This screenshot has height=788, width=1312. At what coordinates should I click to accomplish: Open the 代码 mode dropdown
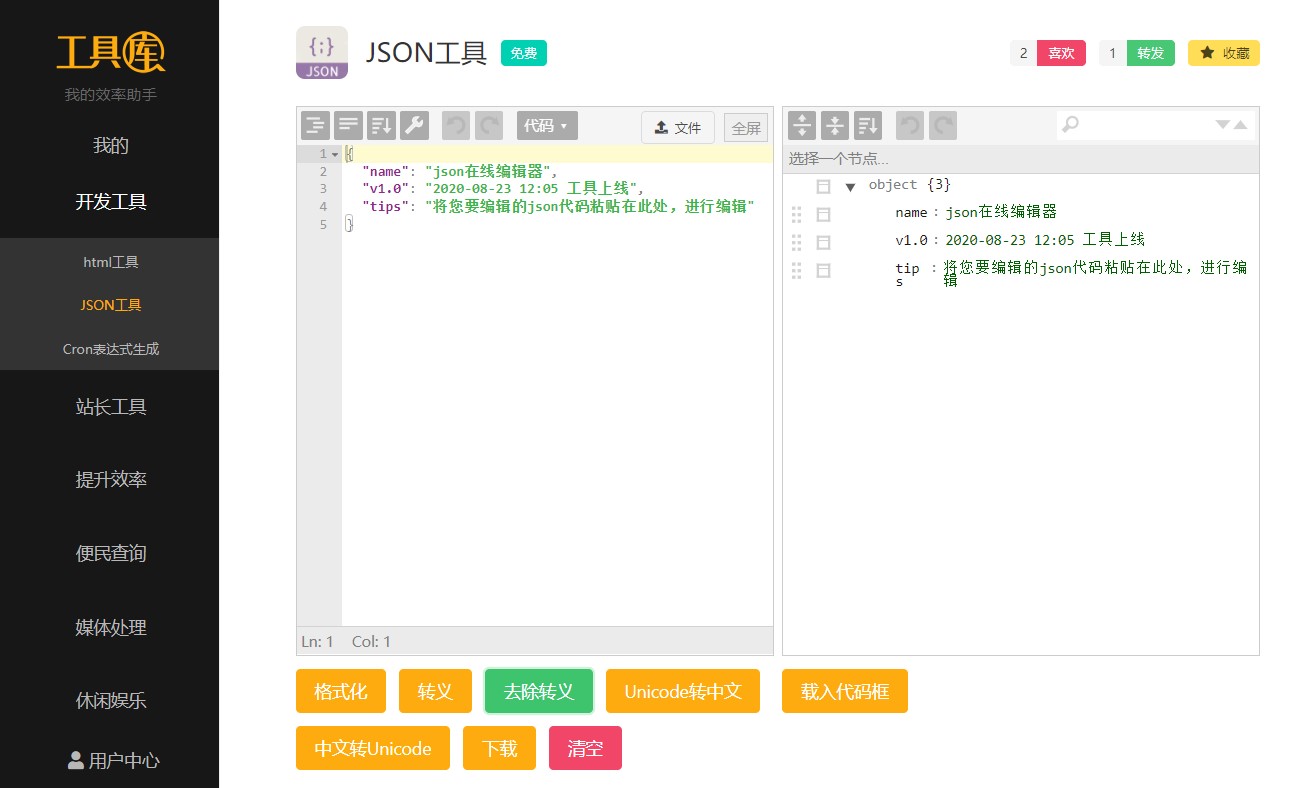coord(547,126)
